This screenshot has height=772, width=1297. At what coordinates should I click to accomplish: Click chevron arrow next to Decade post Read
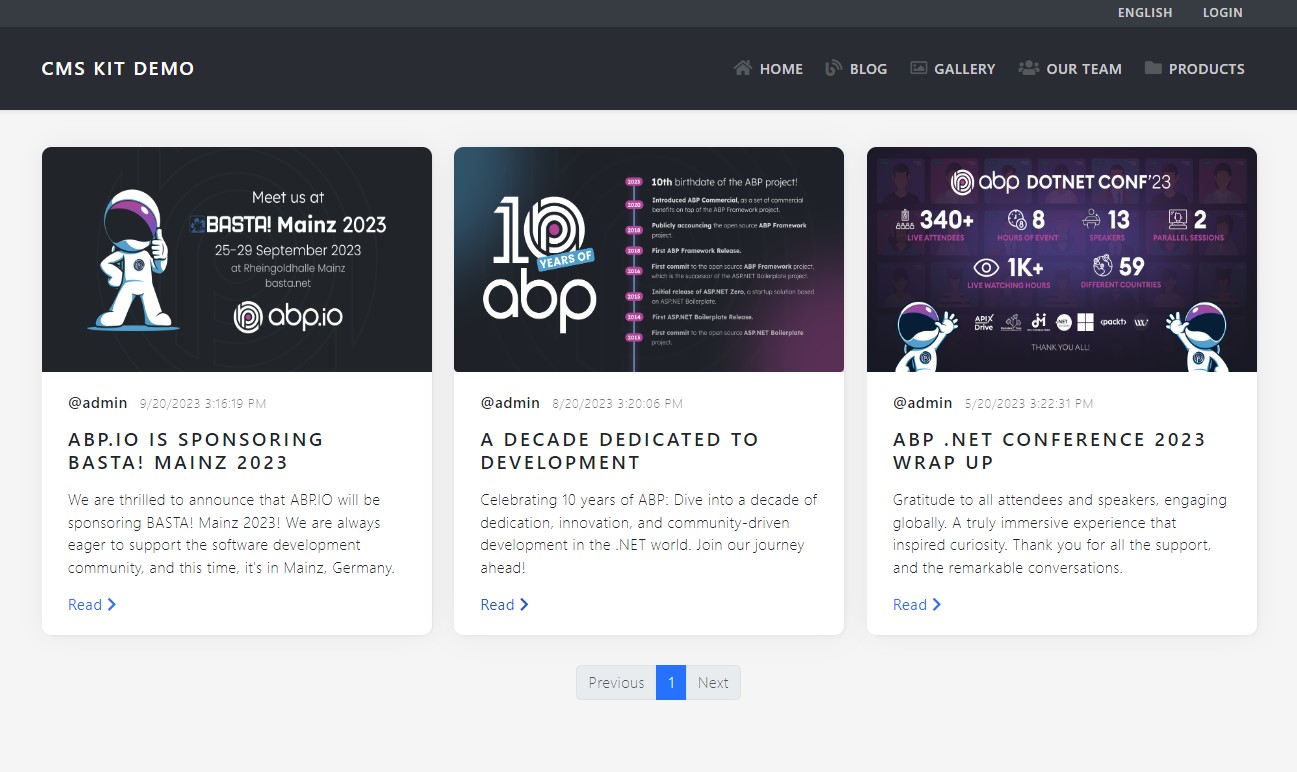(x=524, y=604)
